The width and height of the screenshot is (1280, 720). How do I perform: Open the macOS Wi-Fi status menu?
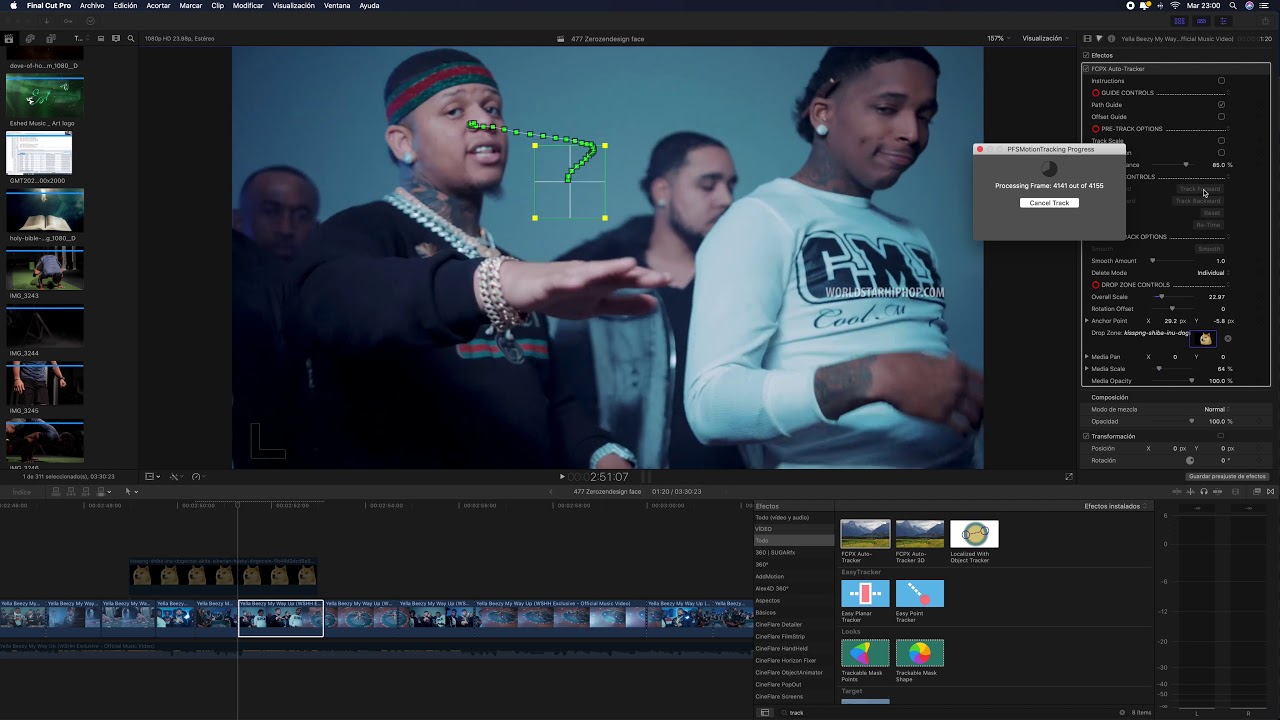click(x=1175, y=5)
